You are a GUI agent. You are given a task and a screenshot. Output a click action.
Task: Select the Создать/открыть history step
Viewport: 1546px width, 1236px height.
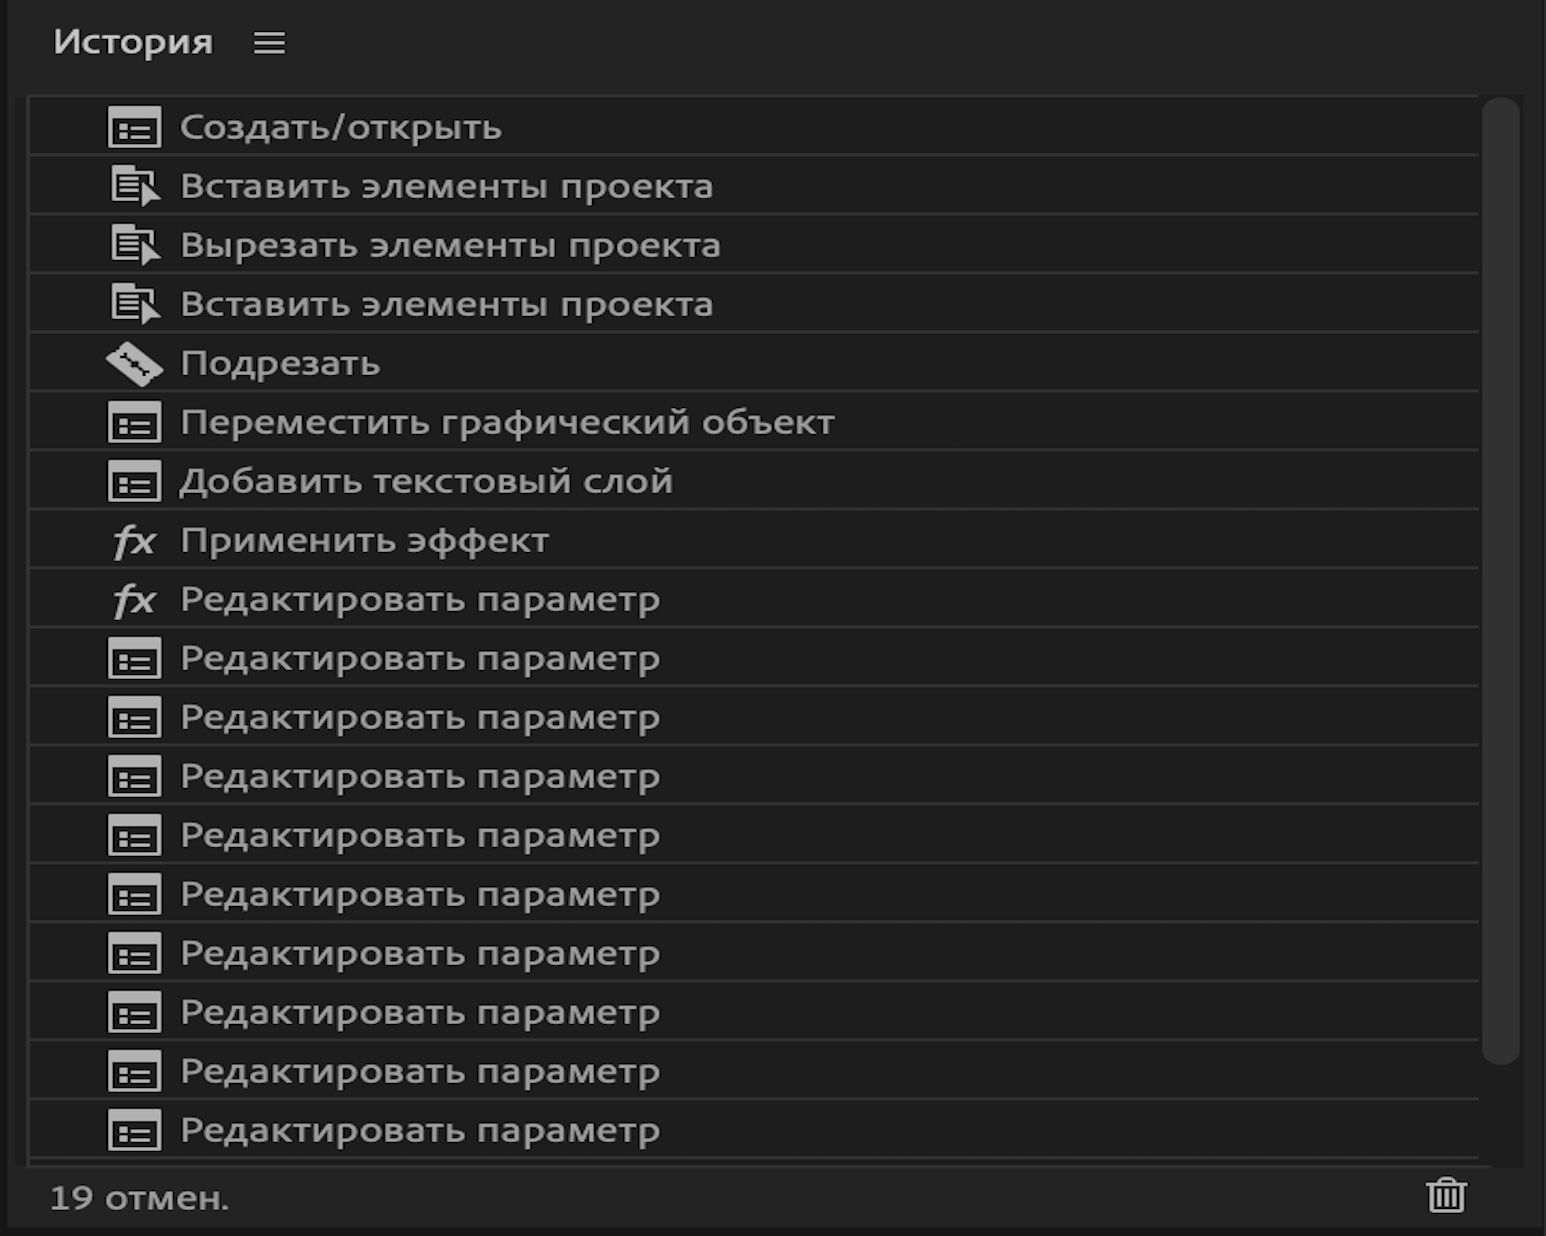343,128
